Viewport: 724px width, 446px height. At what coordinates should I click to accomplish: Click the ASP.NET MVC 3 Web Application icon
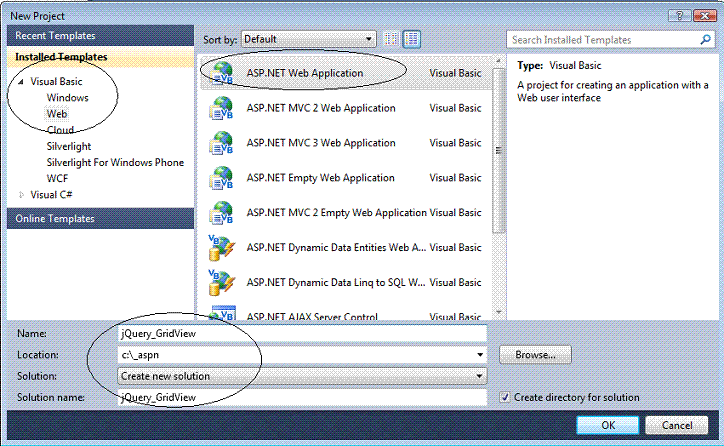click(x=222, y=143)
